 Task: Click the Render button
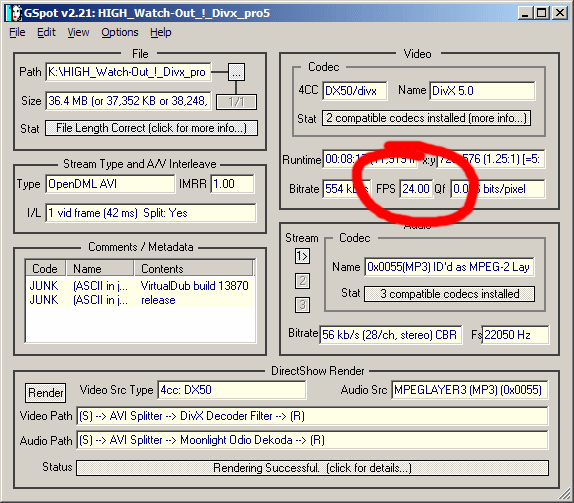(x=46, y=393)
